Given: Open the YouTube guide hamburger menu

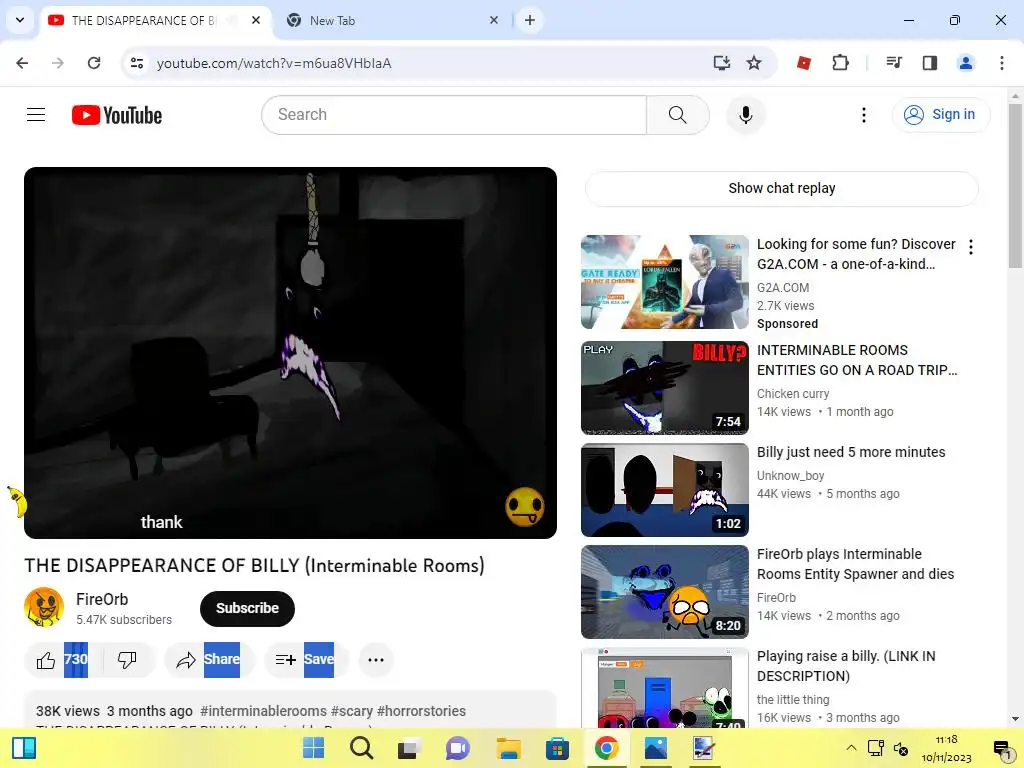Looking at the screenshot, I should [36, 115].
